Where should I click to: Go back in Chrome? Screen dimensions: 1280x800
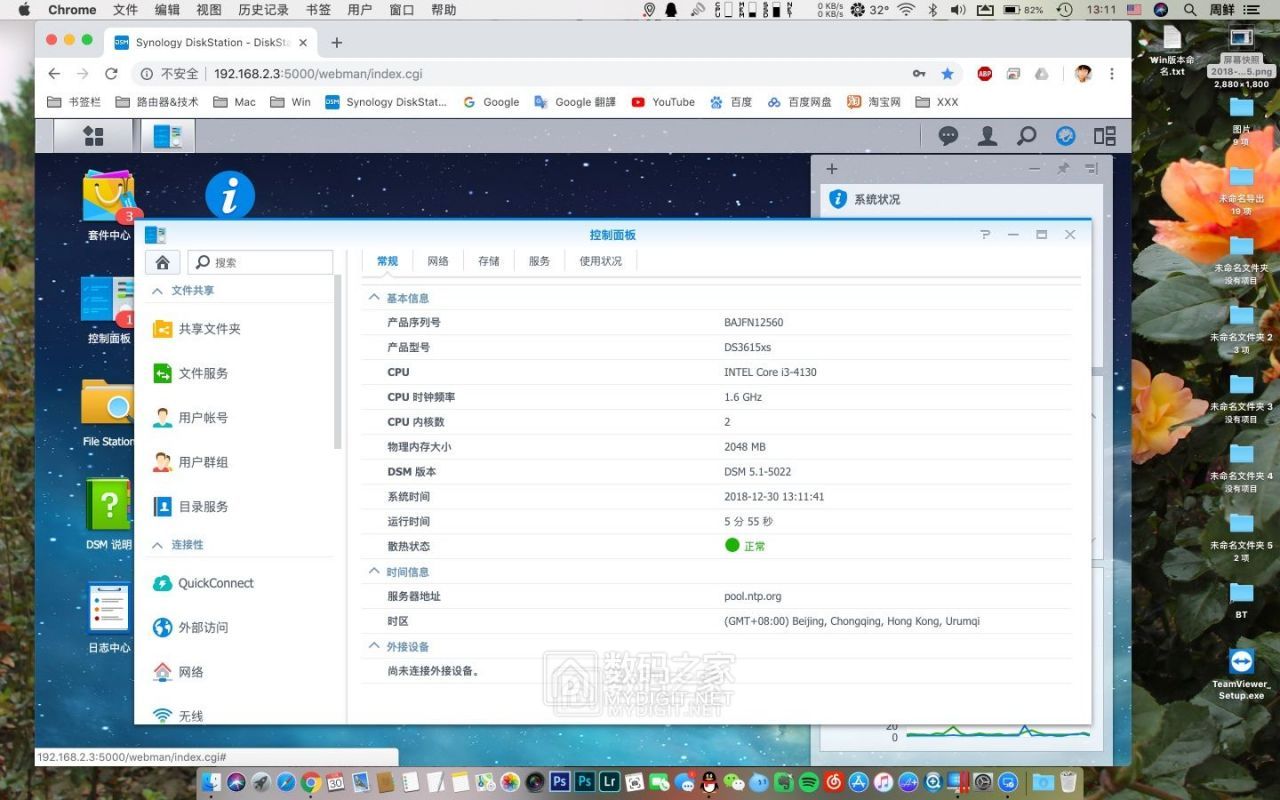tap(54, 74)
